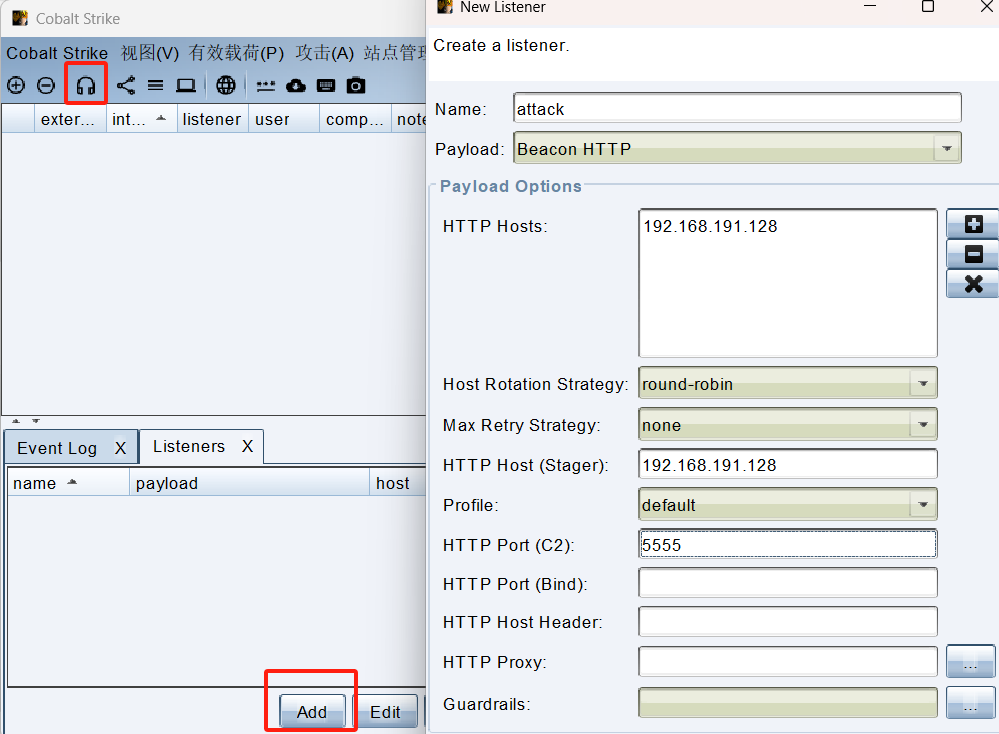
Task: Open keystrokes keyboard icon
Action: [326, 85]
